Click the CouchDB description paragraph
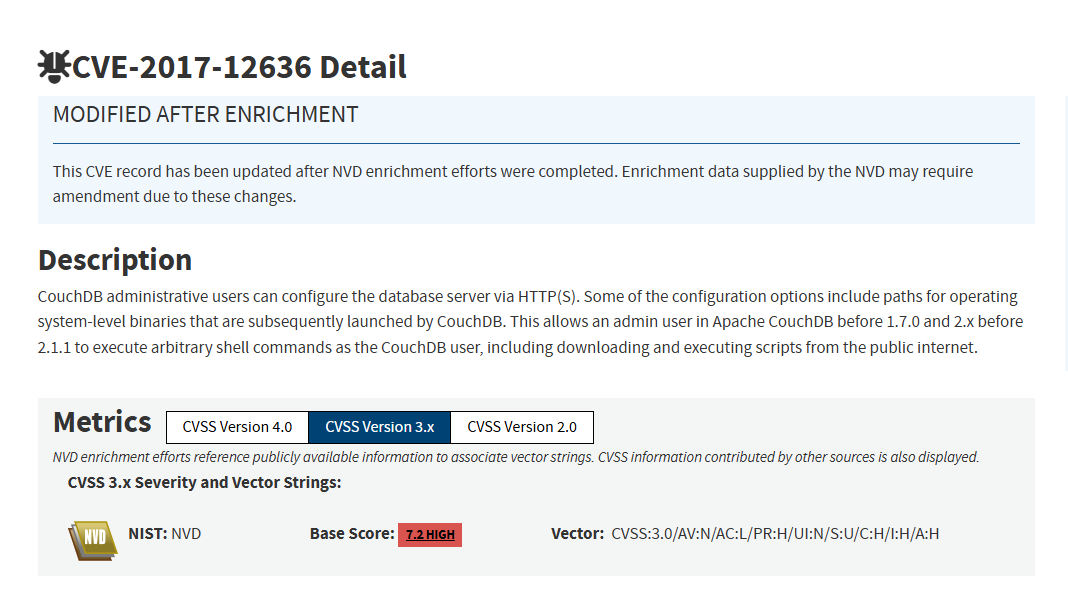Screen dimensions: 1068x591 (530, 322)
